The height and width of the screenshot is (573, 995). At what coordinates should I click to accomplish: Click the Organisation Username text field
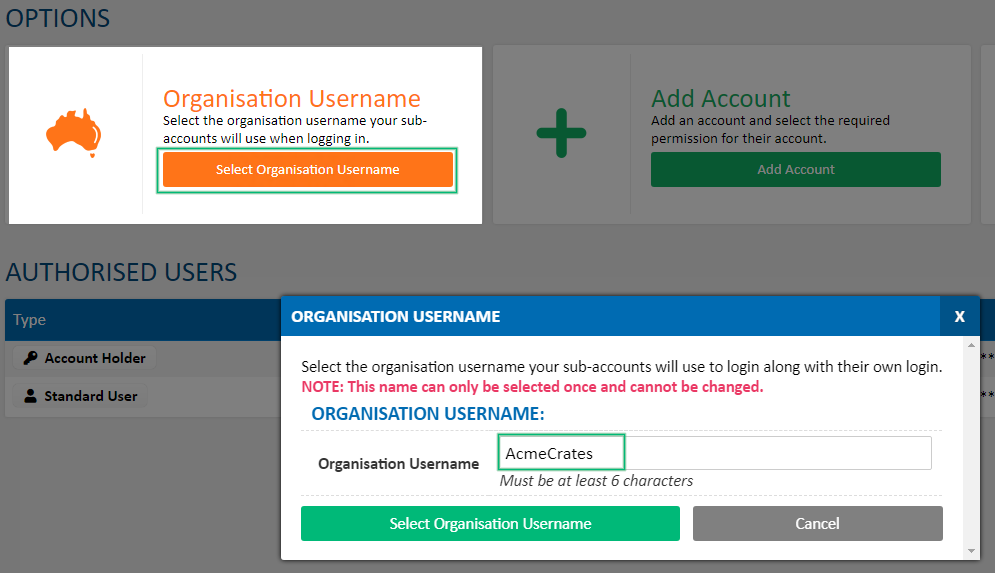click(x=715, y=453)
